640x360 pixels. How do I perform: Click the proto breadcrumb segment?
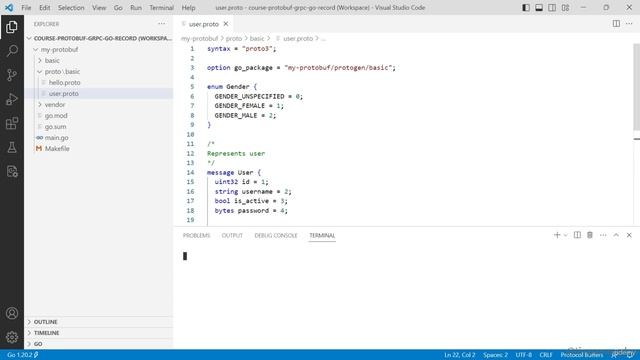(234, 38)
